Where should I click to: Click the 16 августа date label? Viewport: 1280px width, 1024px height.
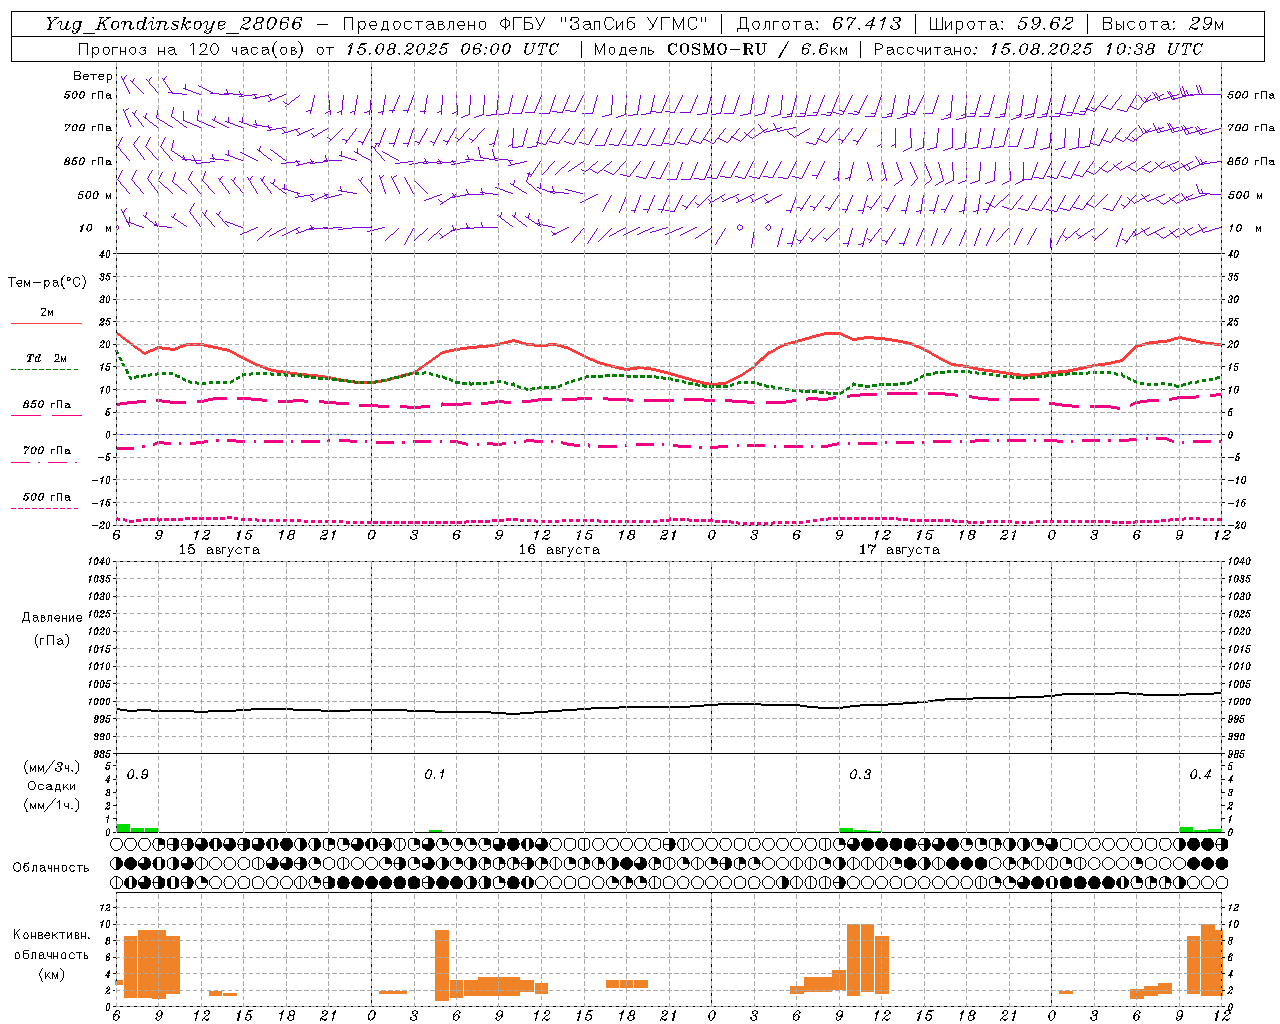pyautogui.click(x=559, y=550)
